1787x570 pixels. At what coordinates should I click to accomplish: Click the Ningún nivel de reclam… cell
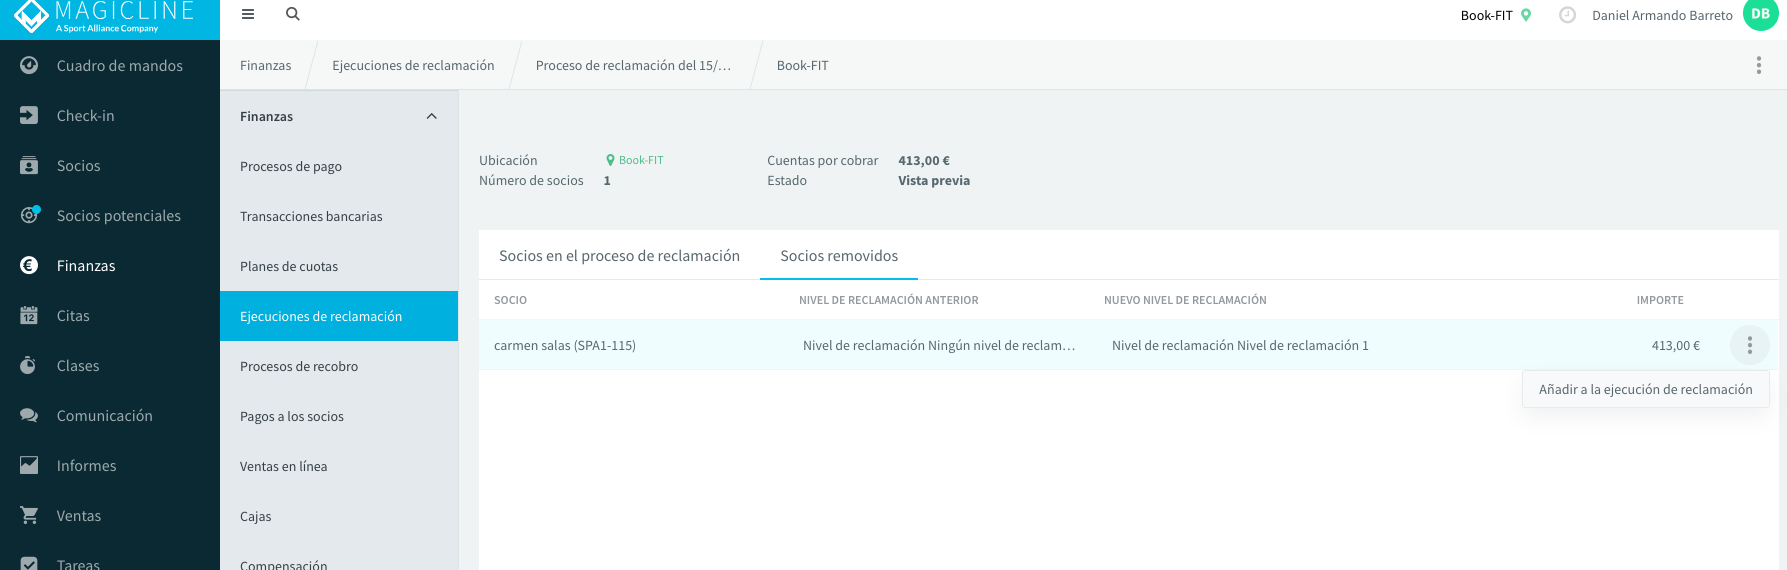[x=939, y=345]
